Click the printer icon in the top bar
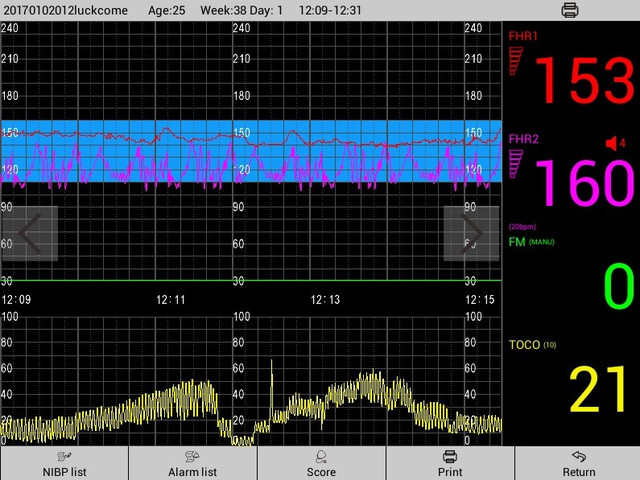This screenshot has width=640, height=480. coord(570,10)
